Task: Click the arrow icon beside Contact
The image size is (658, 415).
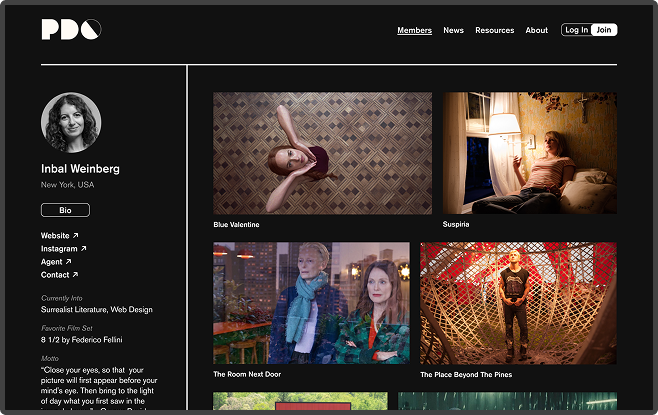Action: click(x=75, y=275)
